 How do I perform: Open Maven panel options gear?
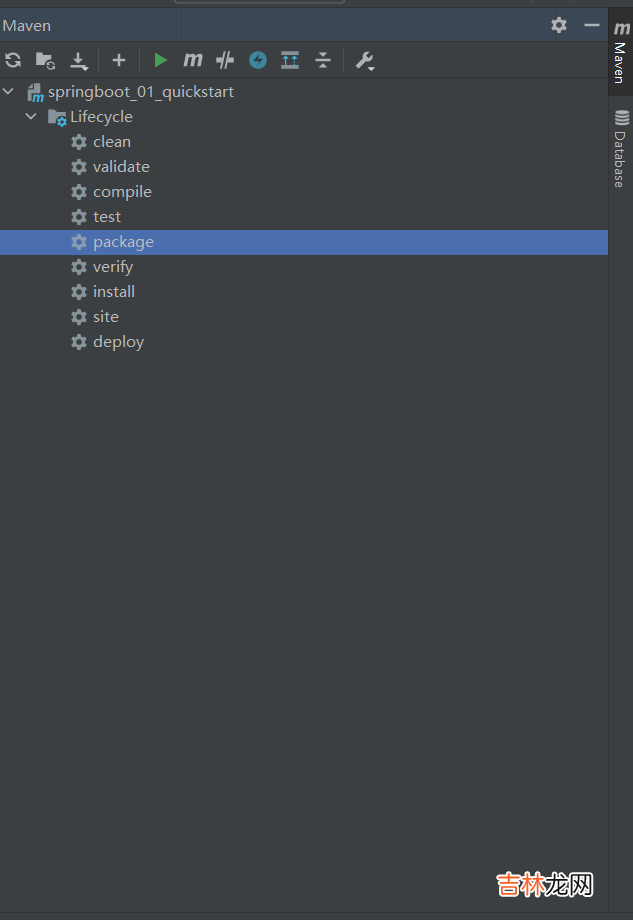click(559, 25)
